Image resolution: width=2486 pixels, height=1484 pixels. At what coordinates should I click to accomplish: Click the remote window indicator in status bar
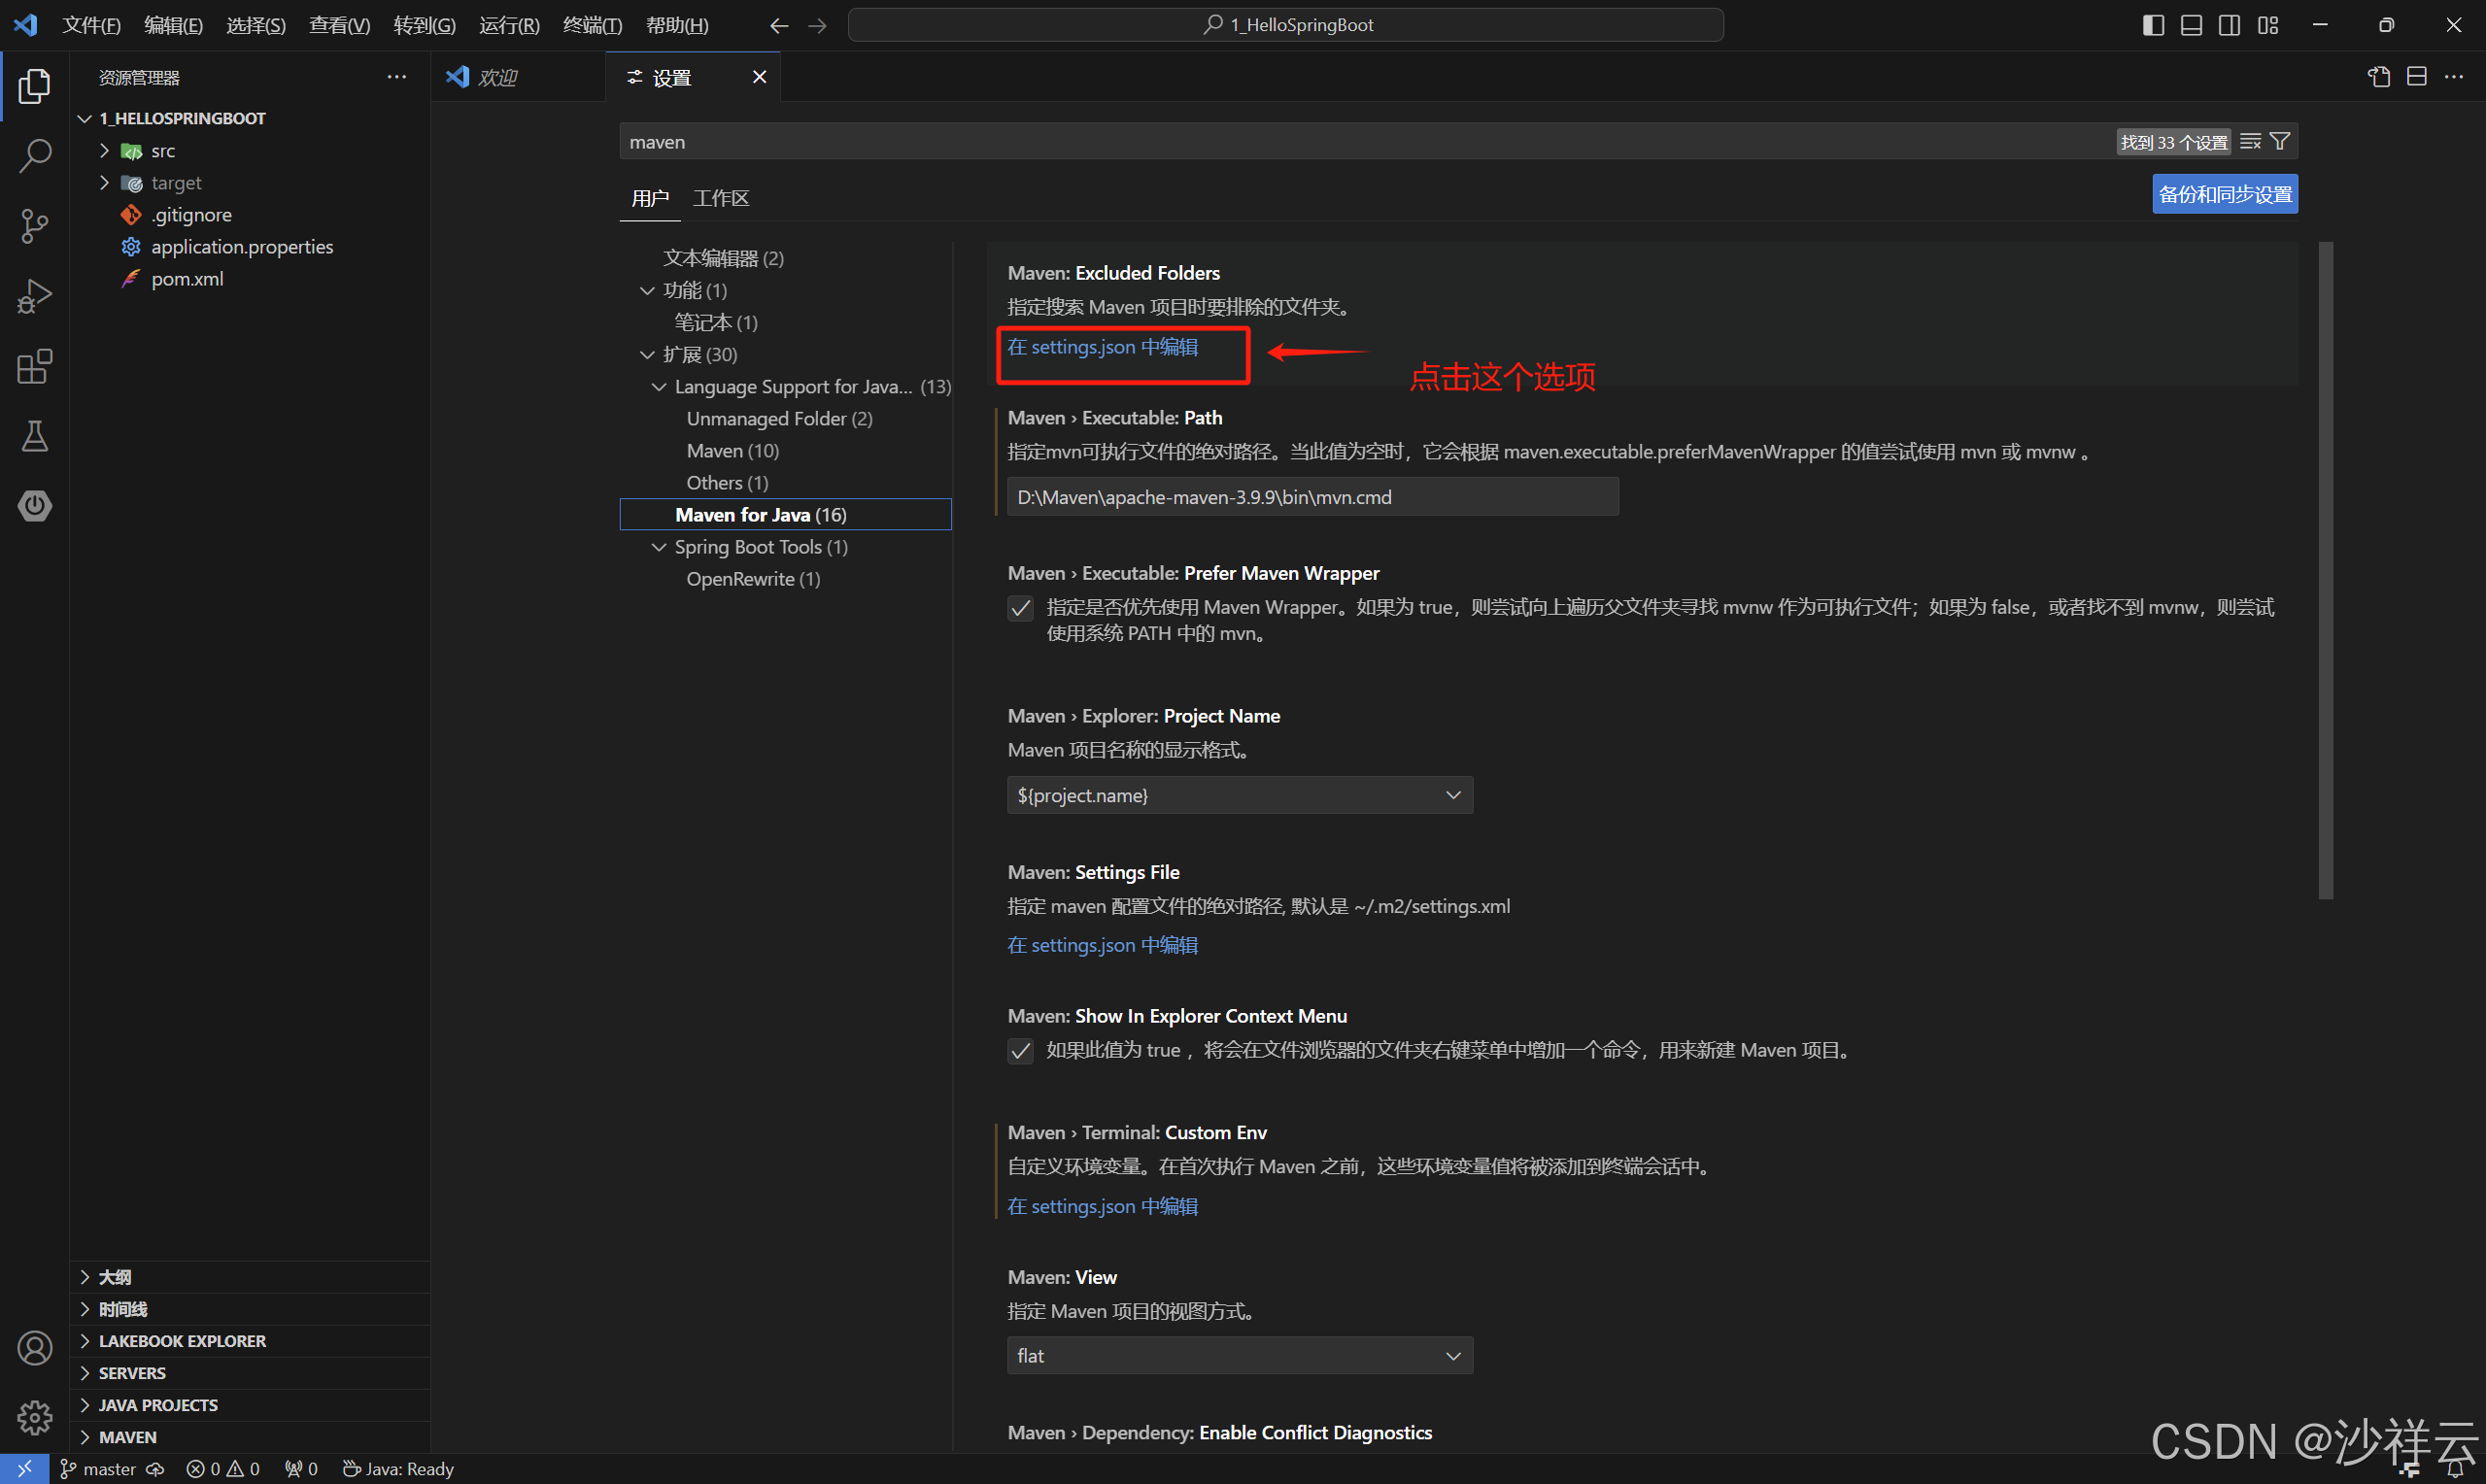pyautogui.click(x=24, y=1469)
